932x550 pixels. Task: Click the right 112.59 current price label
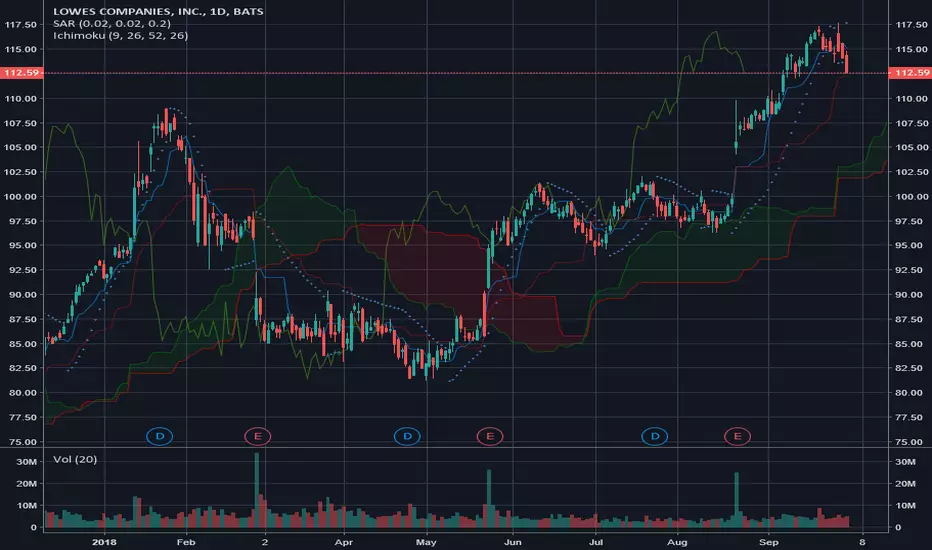(x=910, y=73)
